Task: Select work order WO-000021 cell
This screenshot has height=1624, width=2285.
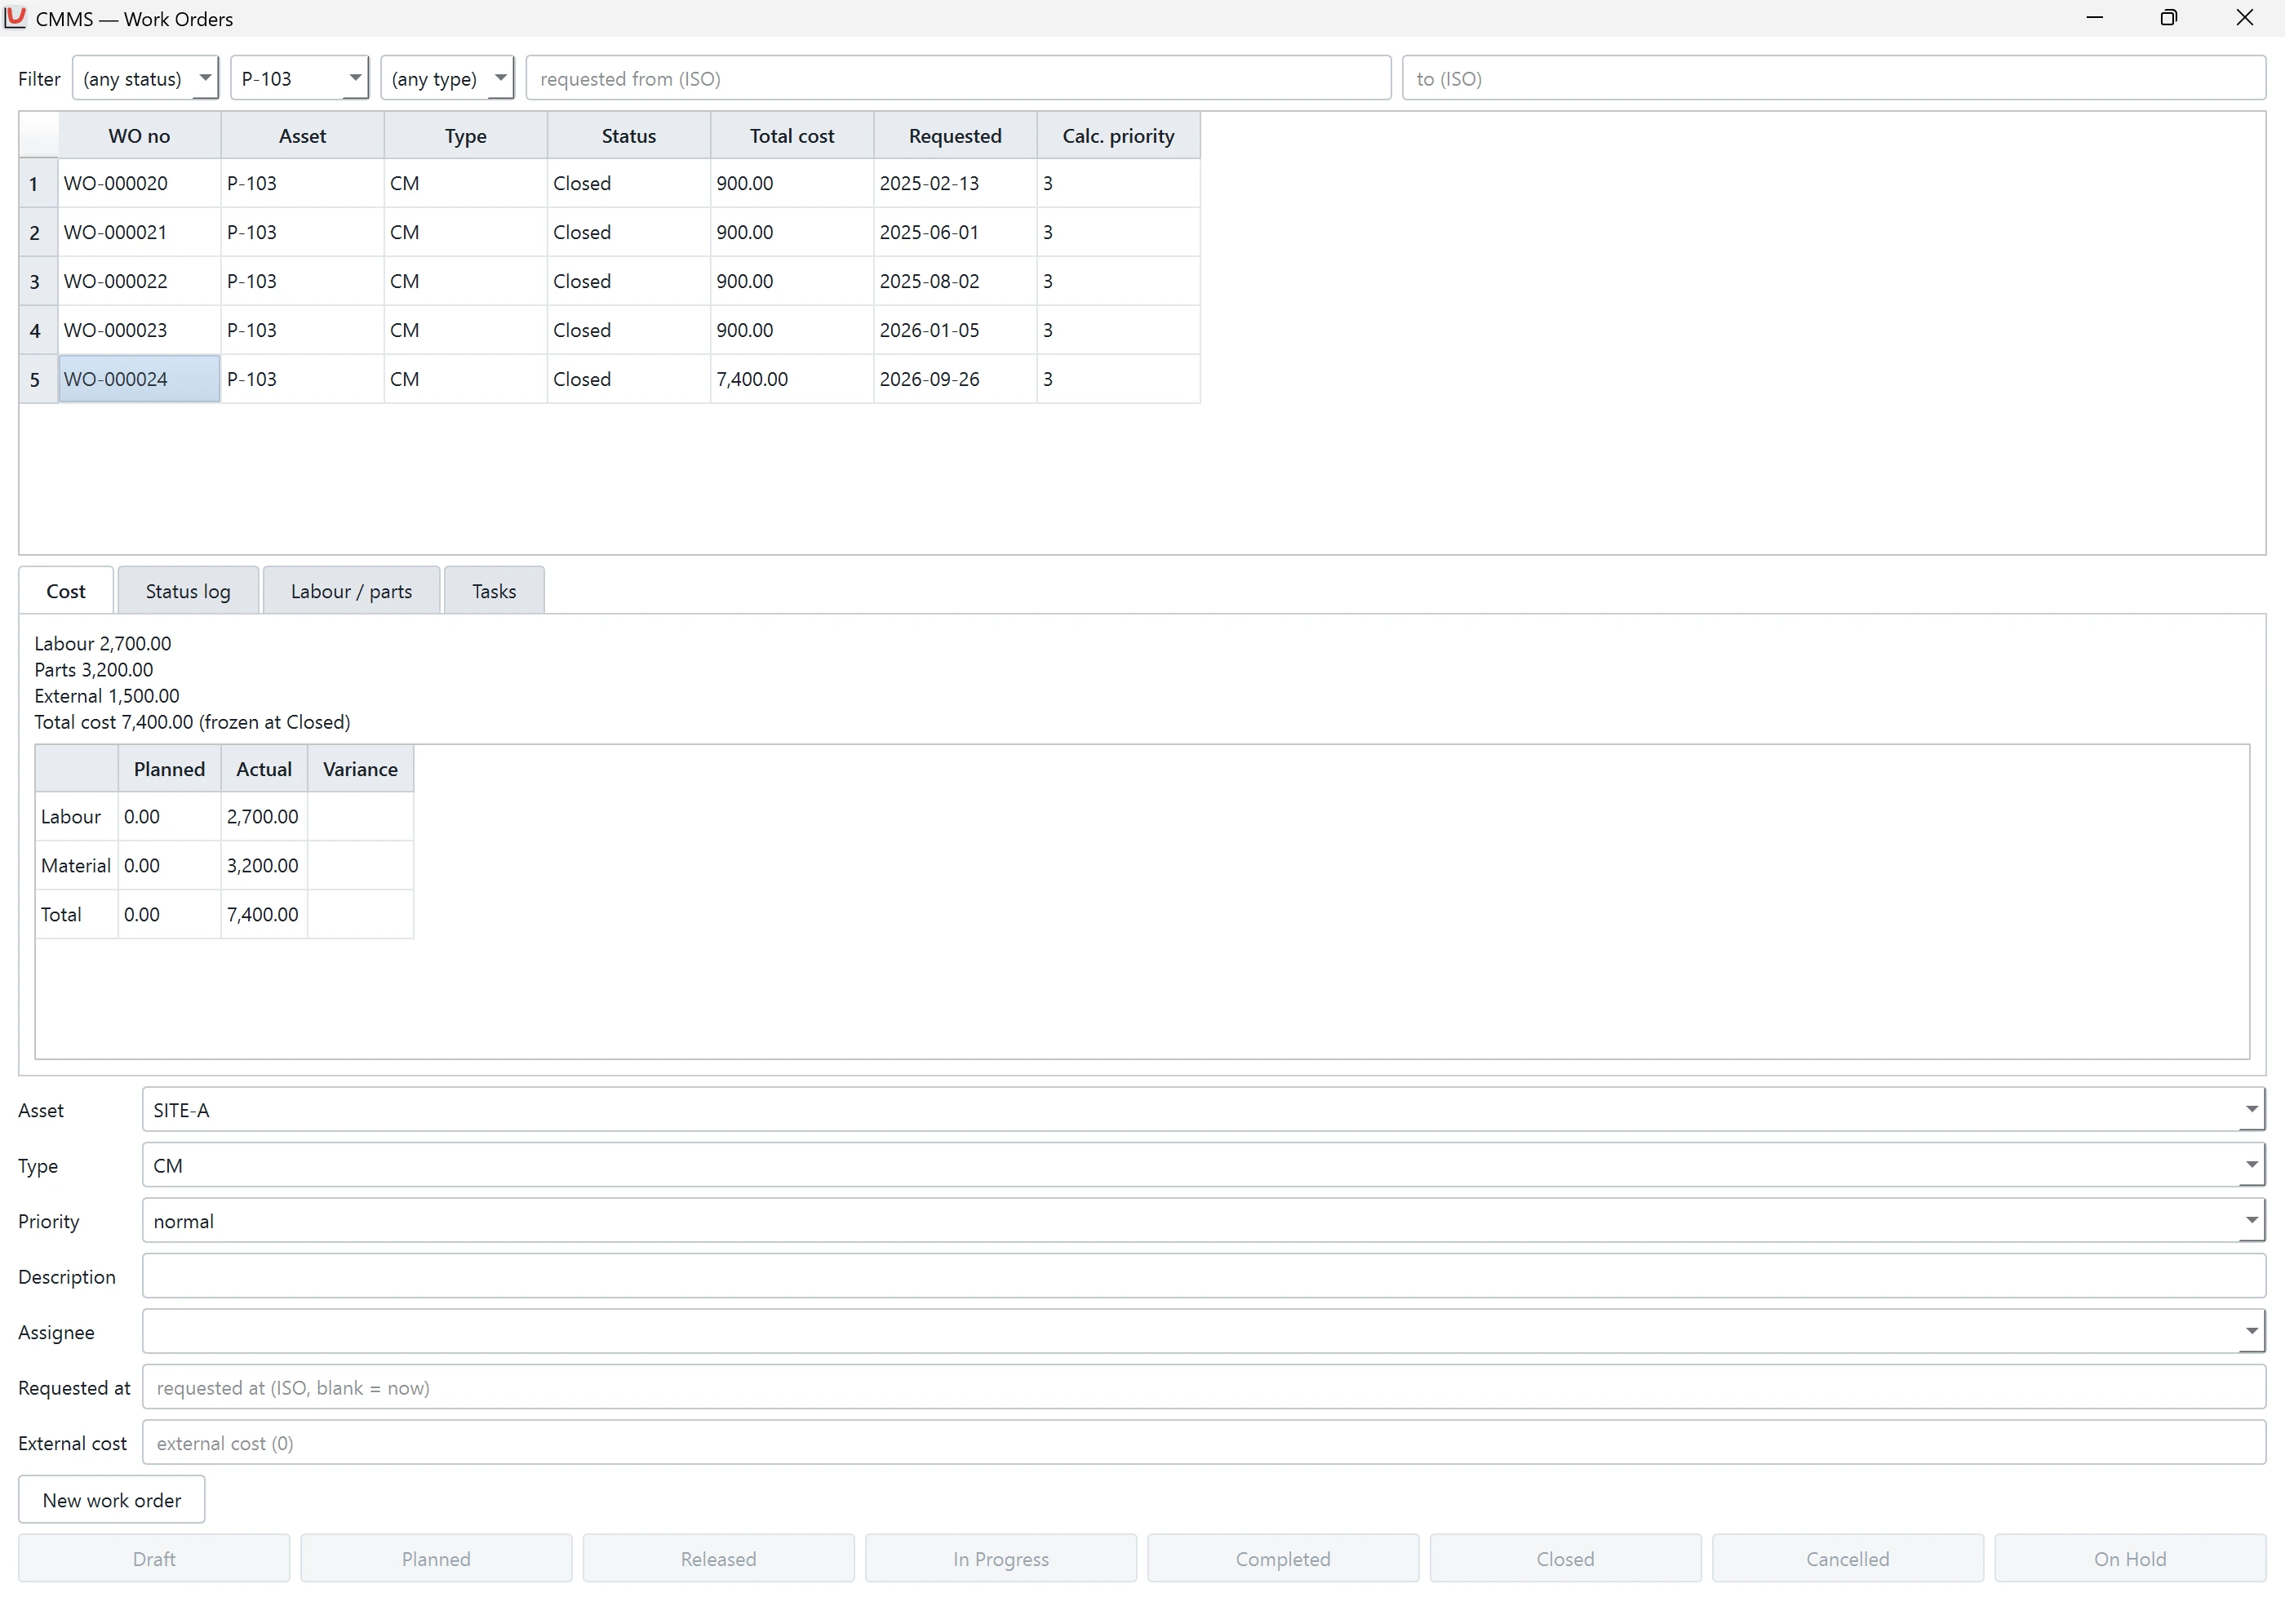Action: click(139, 232)
